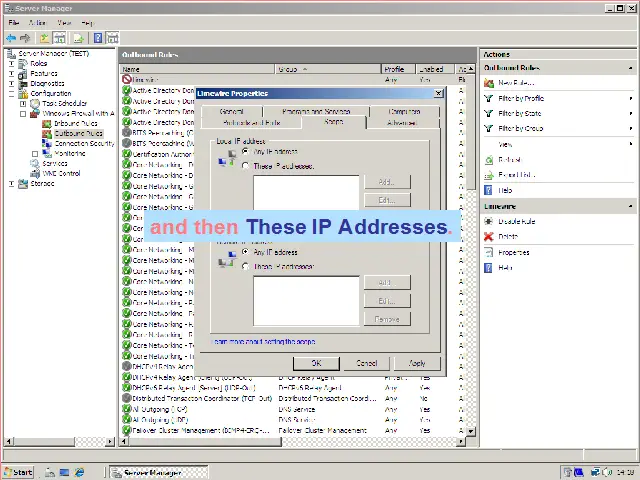Switch to the Computers tab
Image resolution: width=640 pixels, height=480 pixels.
pos(404,111)
